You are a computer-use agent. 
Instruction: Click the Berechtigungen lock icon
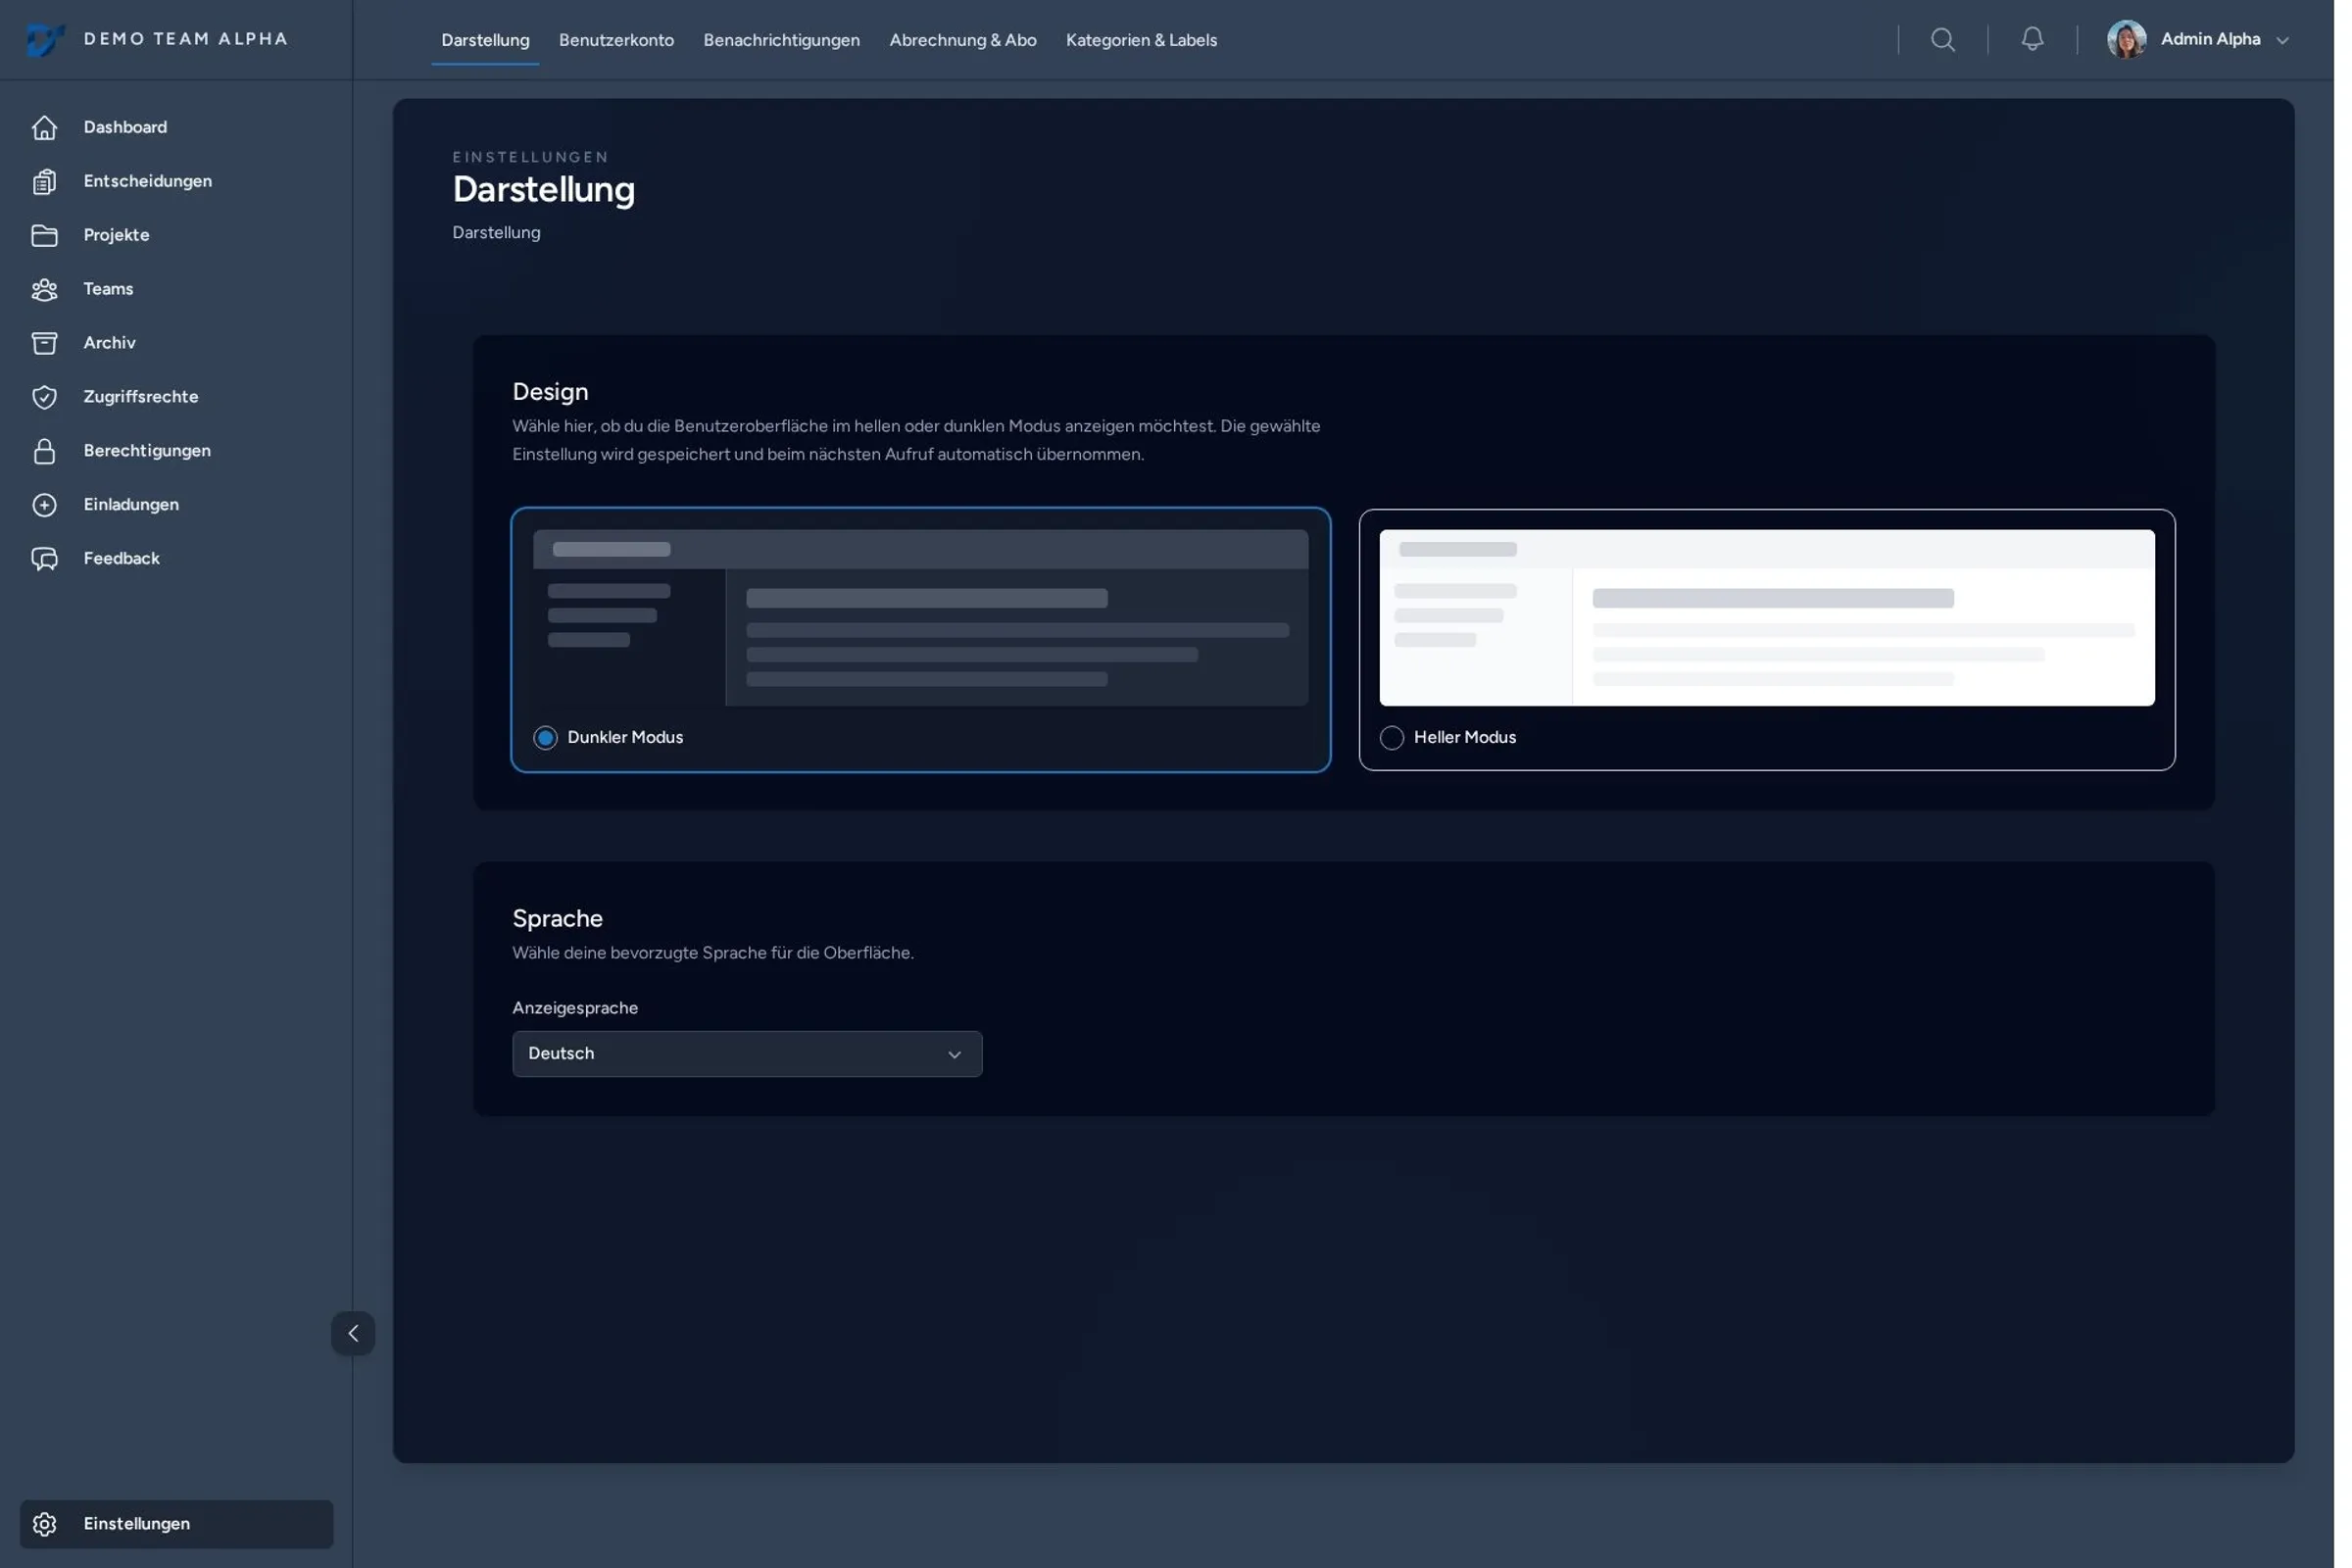click(x=44, y=451)
